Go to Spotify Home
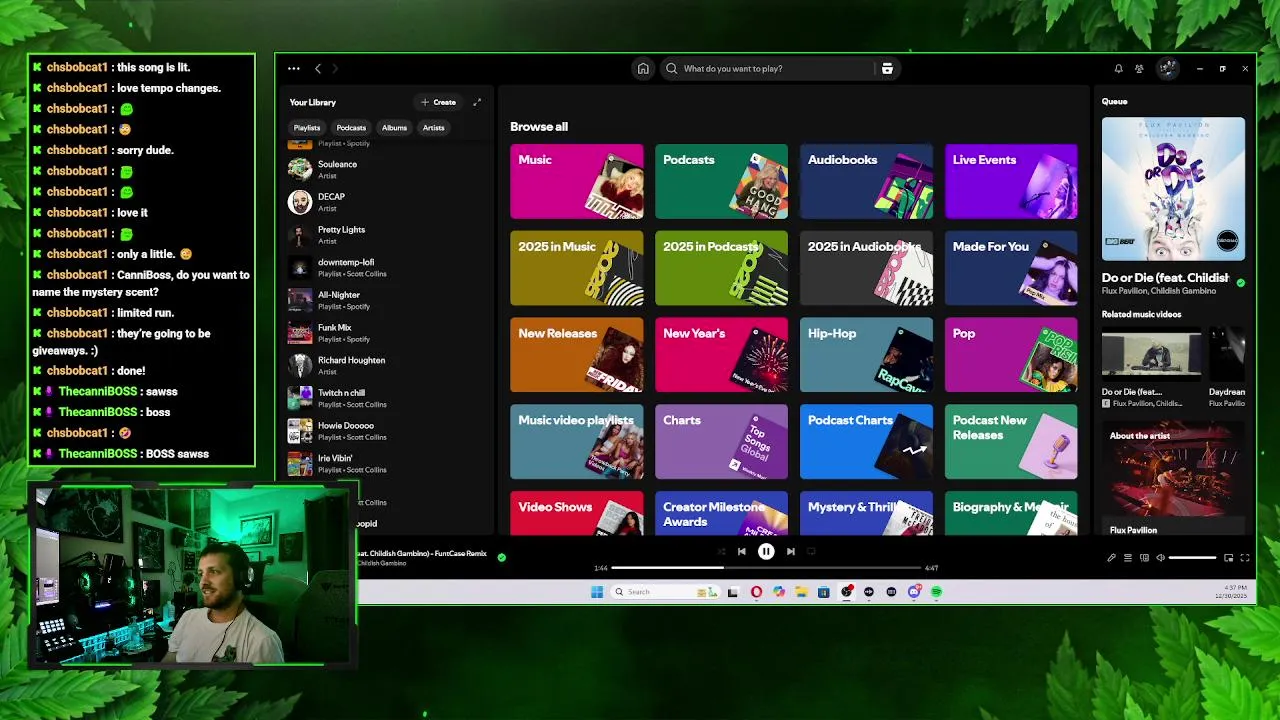This screenshot has height=720, width=1280. click(x=643, y=69)
